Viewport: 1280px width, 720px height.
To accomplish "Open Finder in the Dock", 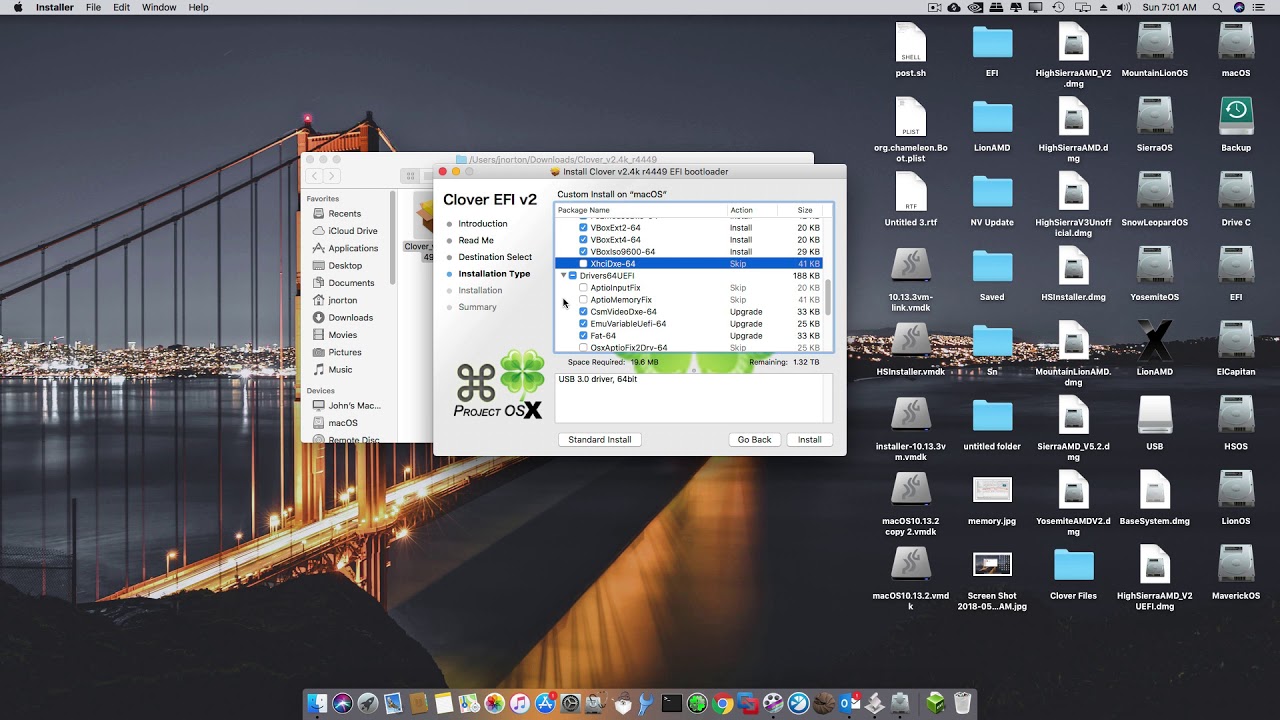I will click(x=317, y=703).
